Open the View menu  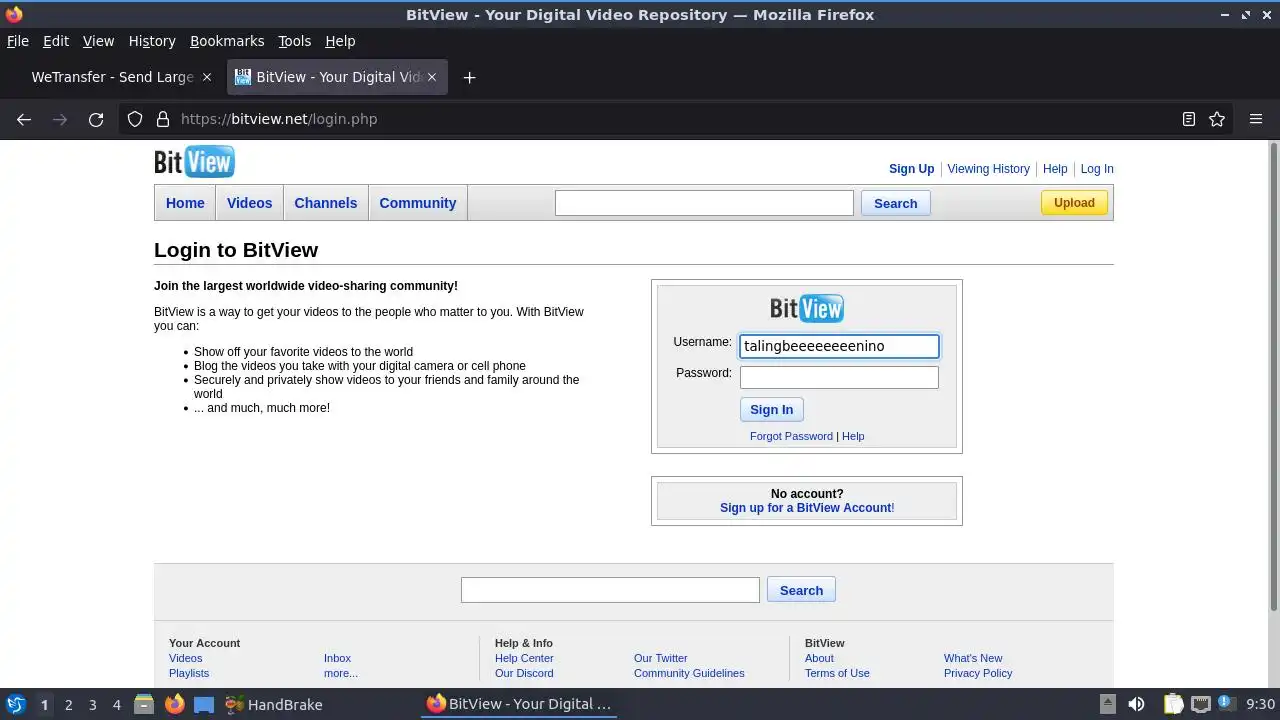98,41
